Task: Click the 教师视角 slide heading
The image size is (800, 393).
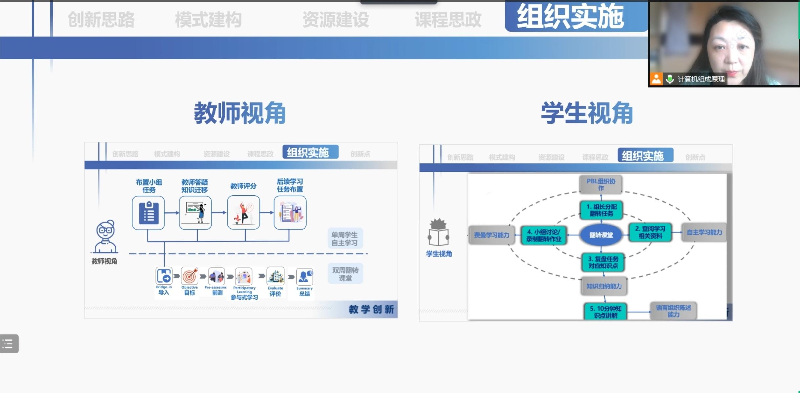Action: [240, 113]
